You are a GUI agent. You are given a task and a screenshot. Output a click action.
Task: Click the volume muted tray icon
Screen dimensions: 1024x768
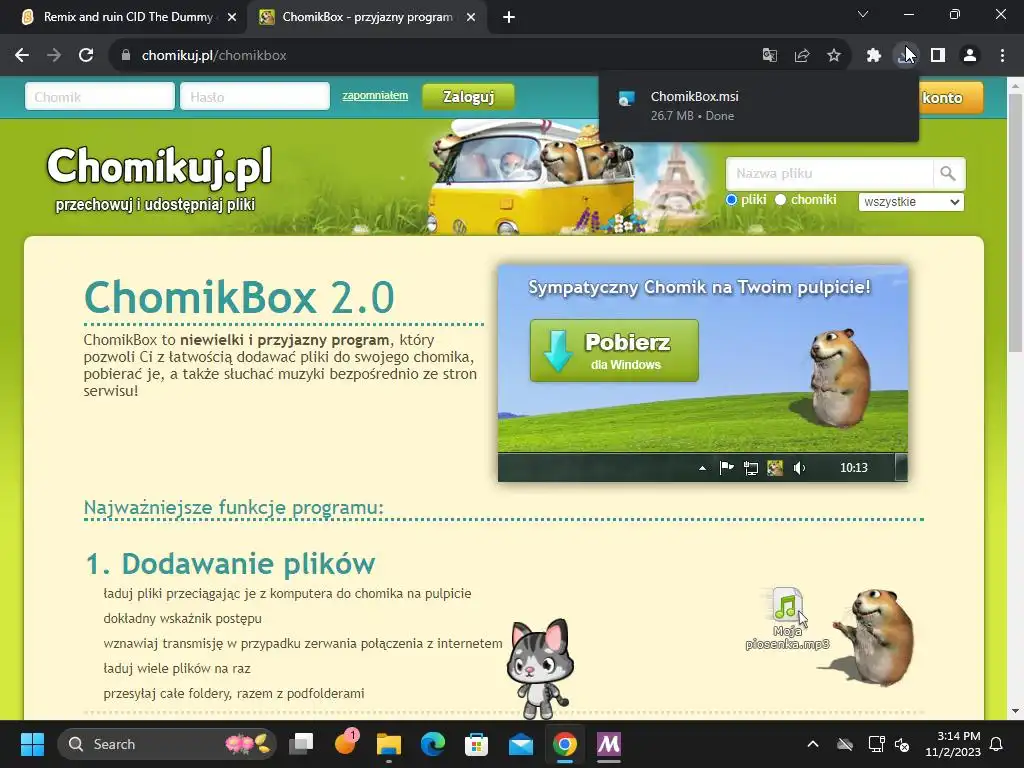pyautogui.click(x=902, y=744)
